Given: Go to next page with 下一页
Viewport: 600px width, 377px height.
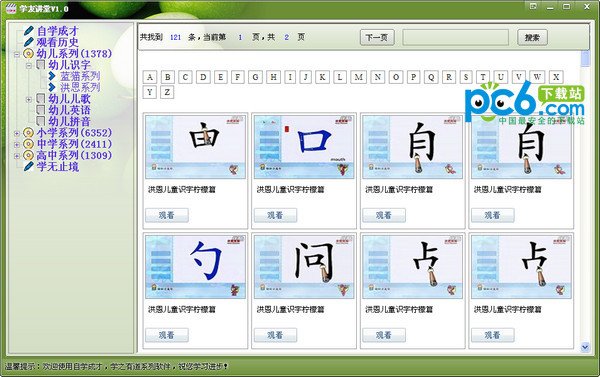Looking at the screenshot, I should (377, 38).
